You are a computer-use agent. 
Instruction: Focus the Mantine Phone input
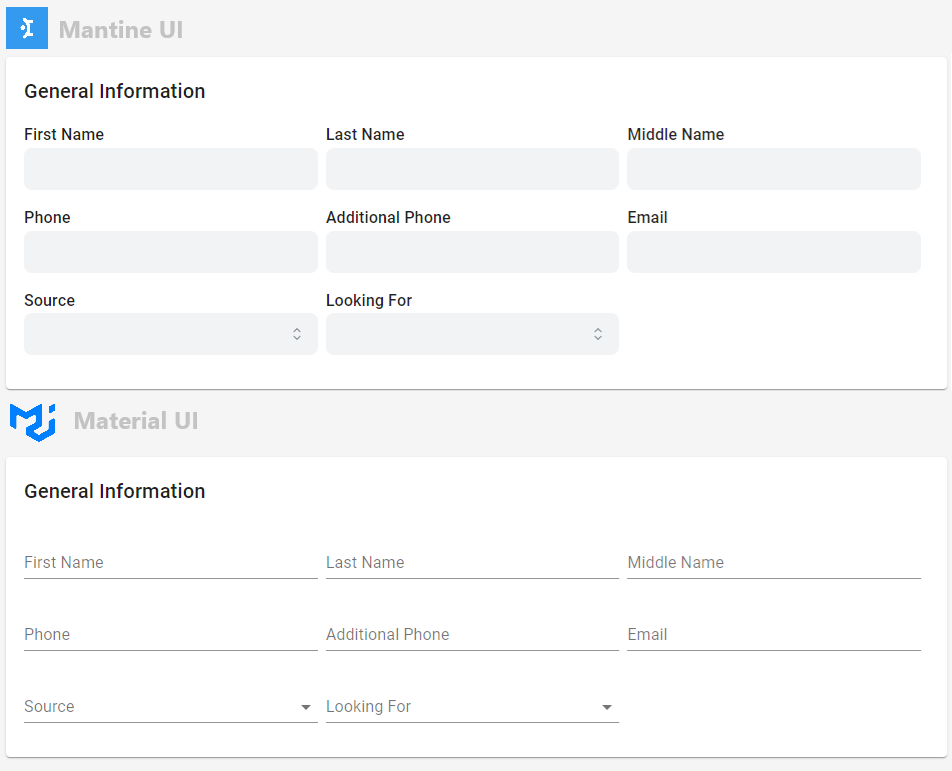171,251
